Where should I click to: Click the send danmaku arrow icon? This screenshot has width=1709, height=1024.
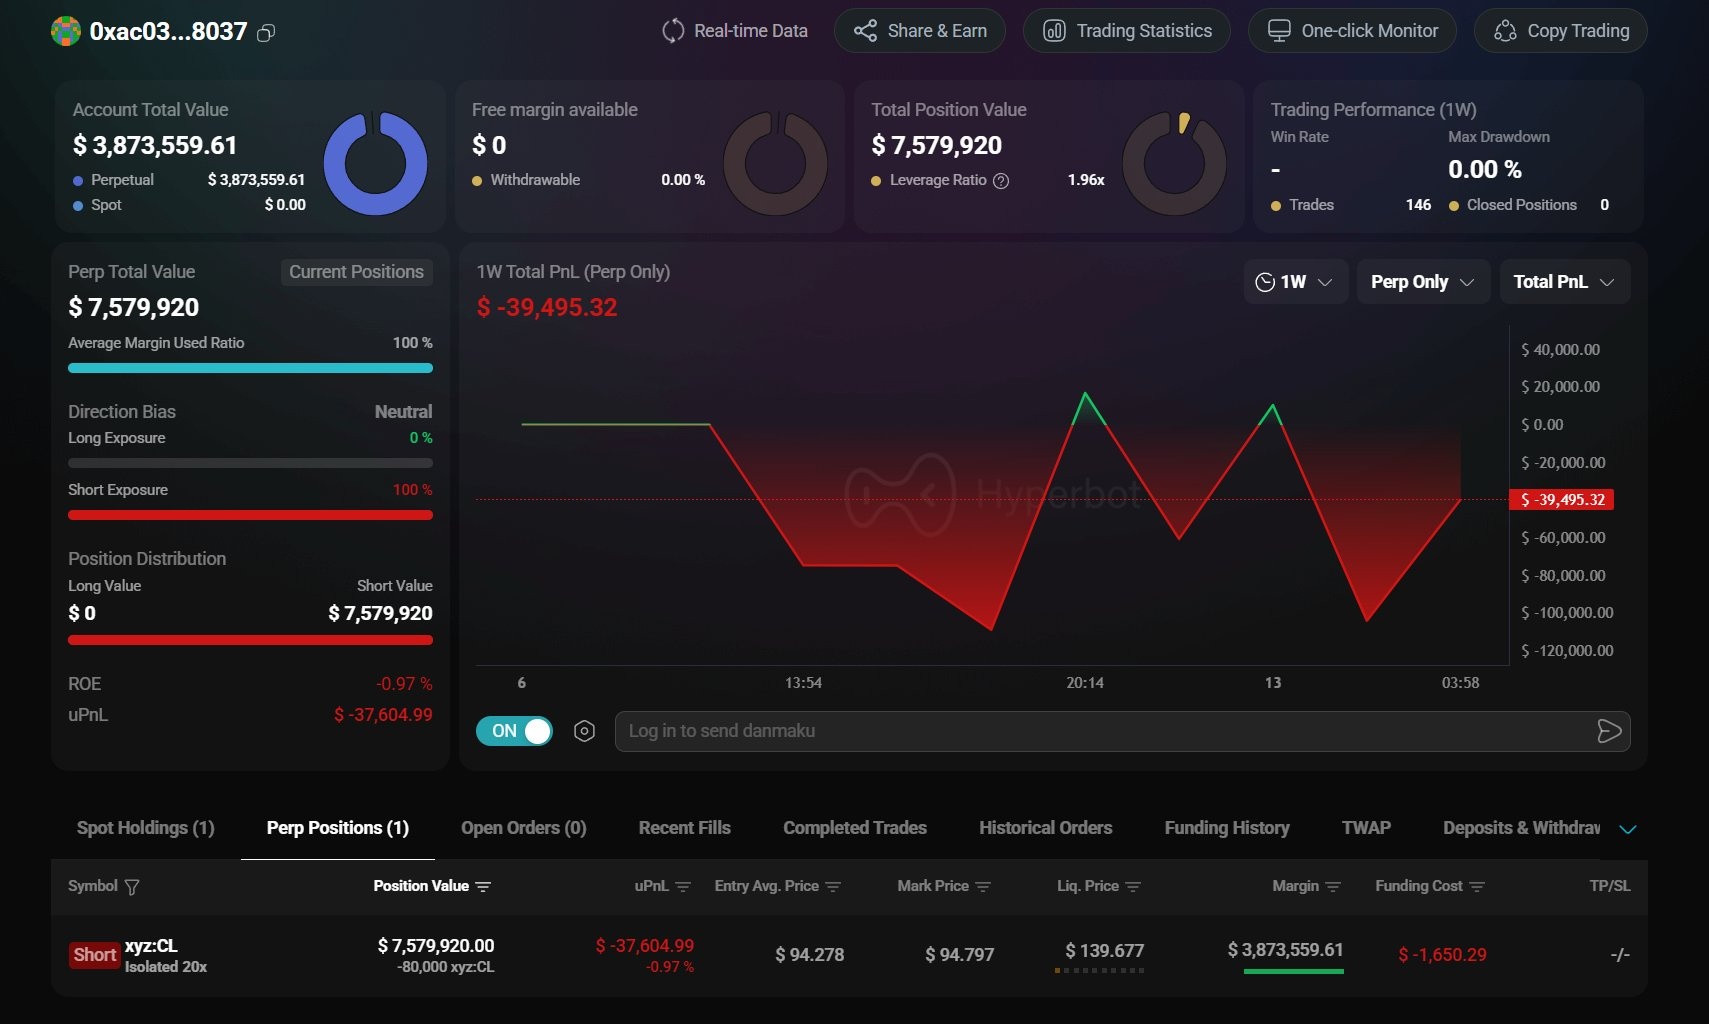tap(1608, 731)
